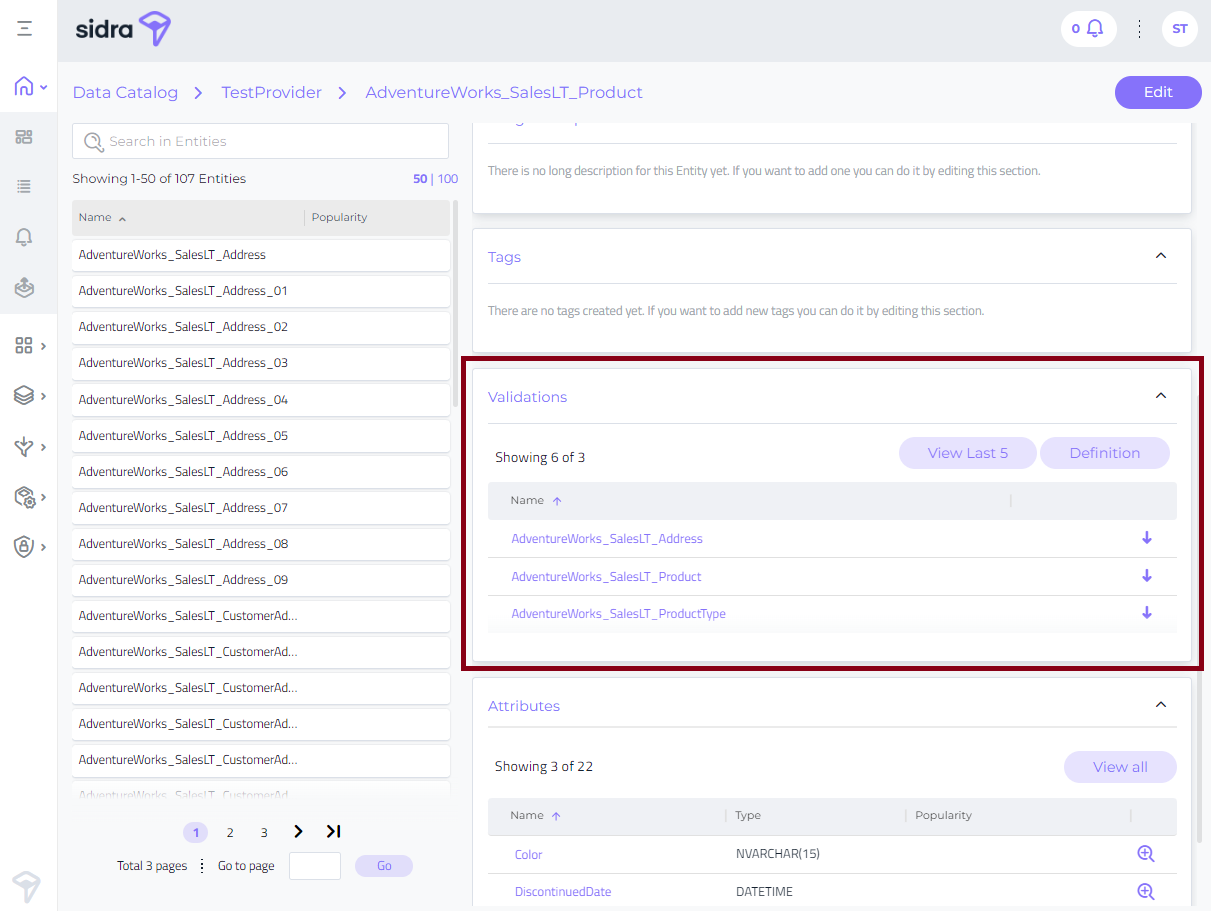Click the notifications bell icon in header
This screenshot has width=1211, height=911.
pyautogui.click(x=1094, y=29)
